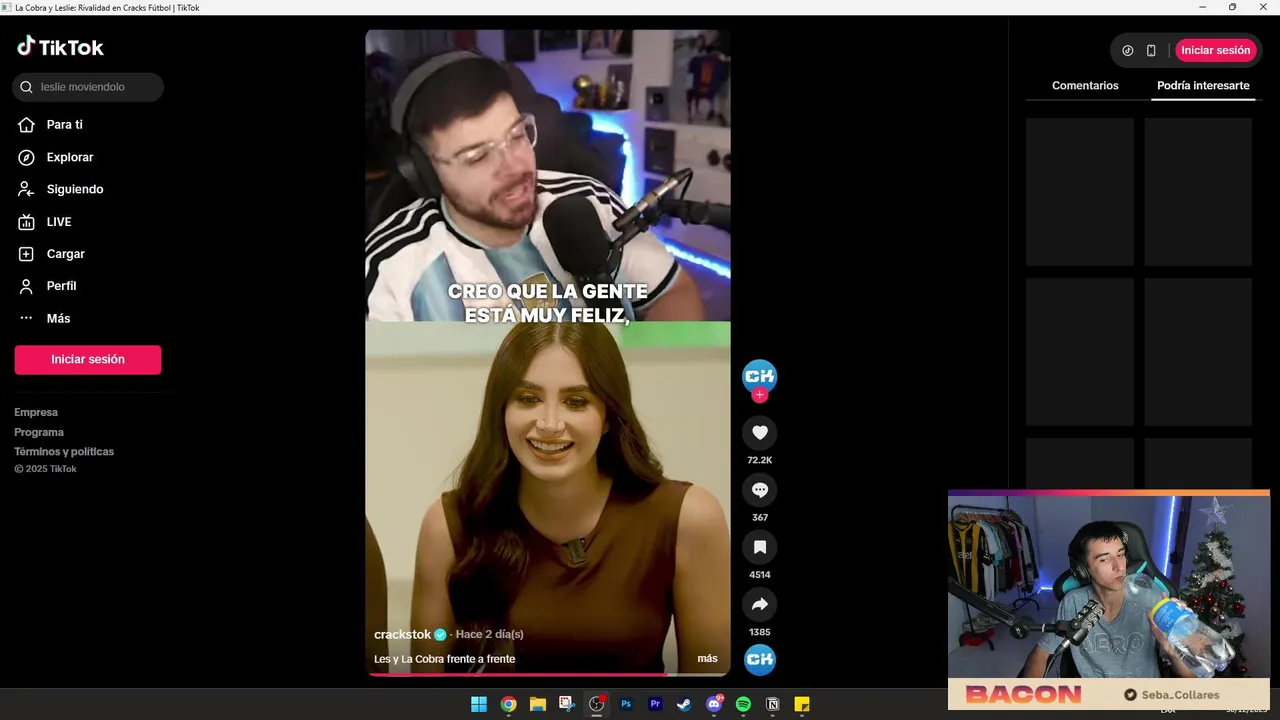
Task: Open Photoshop from the taskbar
Action: tap(626, 704)
